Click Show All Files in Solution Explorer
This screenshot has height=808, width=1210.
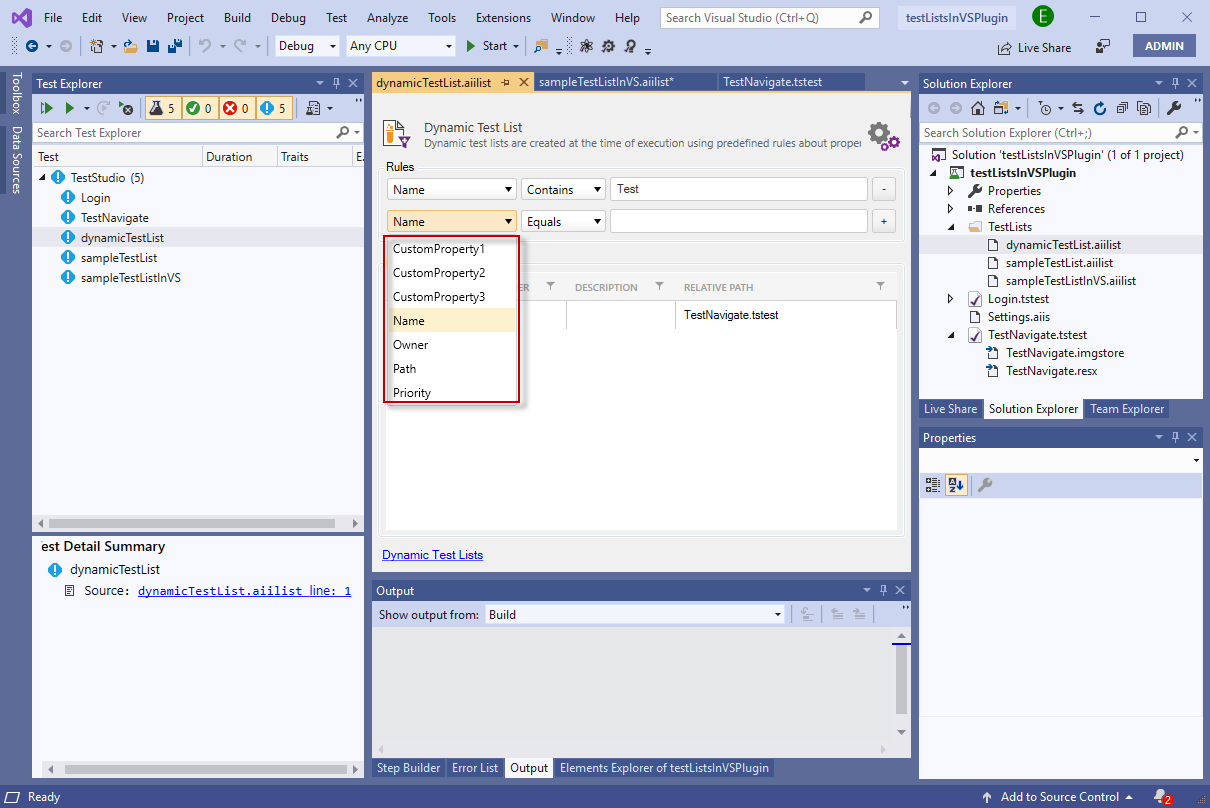1144,108
